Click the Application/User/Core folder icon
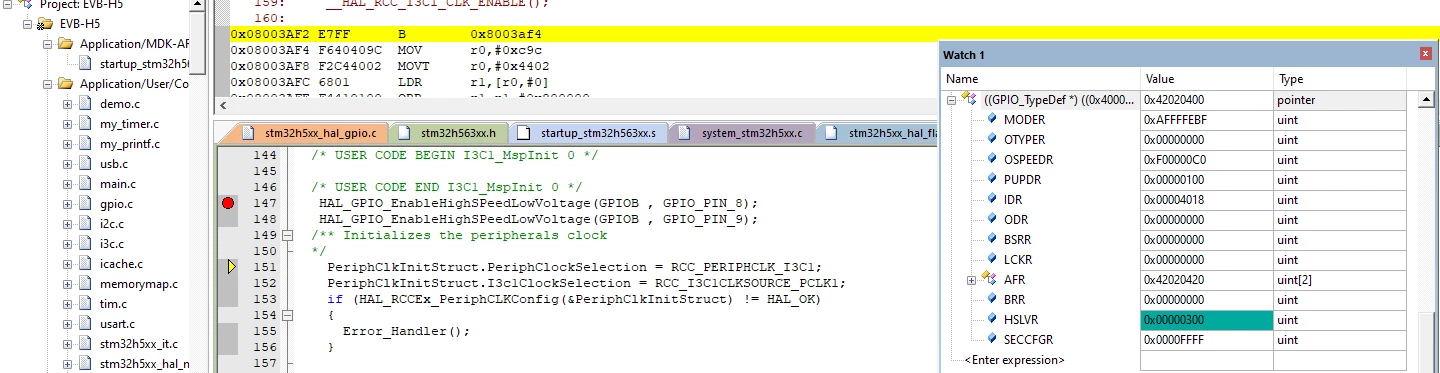 (65, 84)
